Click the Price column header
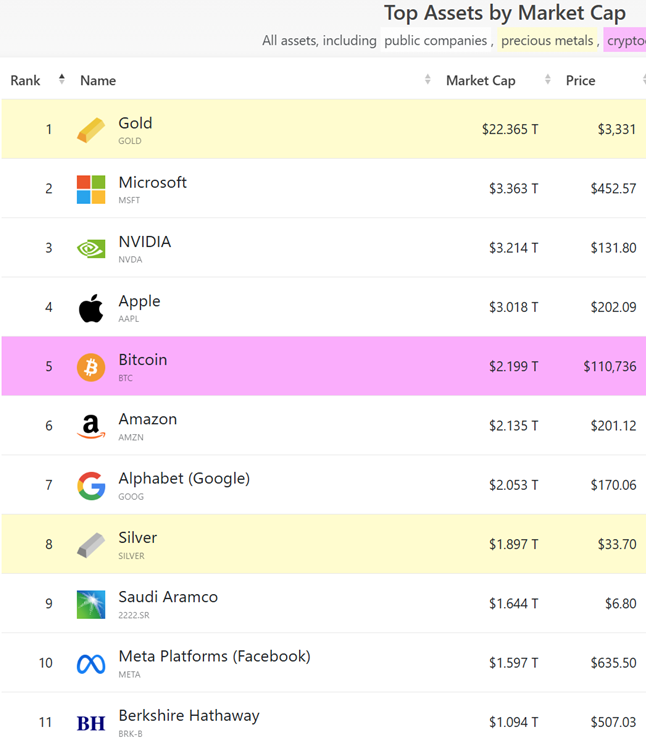The image size is (646, 743). pos(580,81)
